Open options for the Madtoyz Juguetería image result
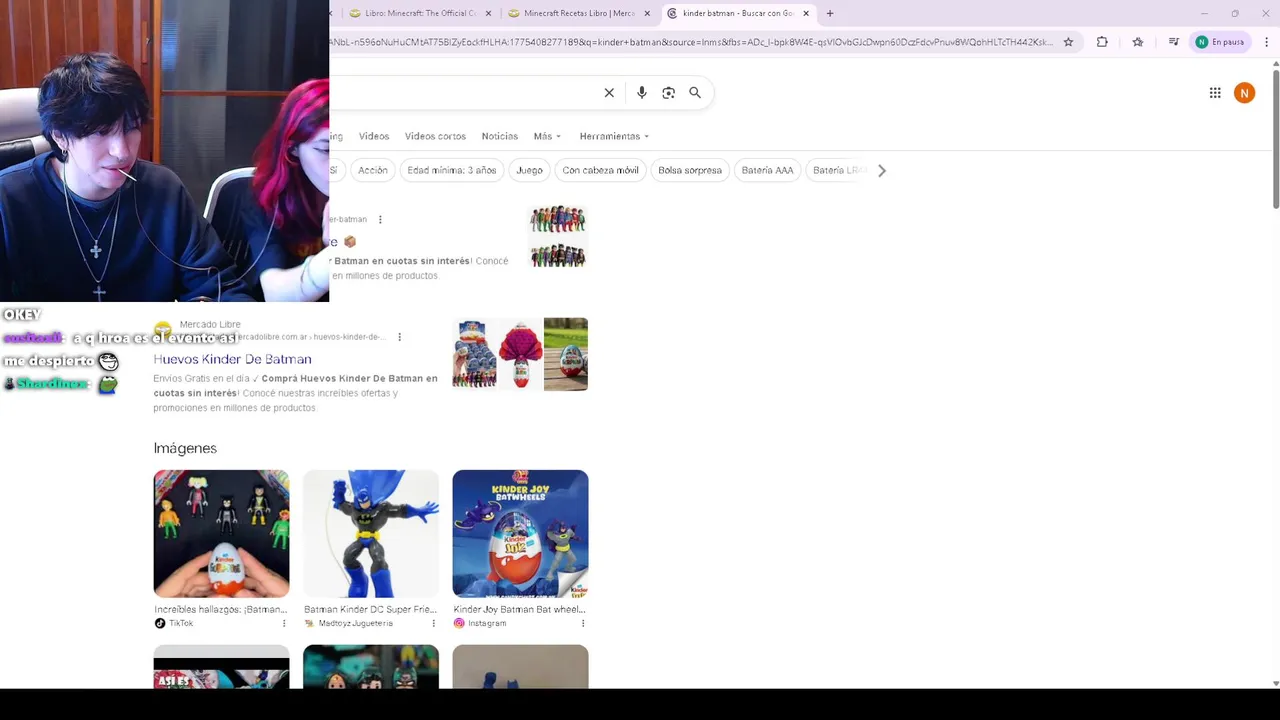The height and width of the screenshot is (720, 1280). click(x=433, y=623)
